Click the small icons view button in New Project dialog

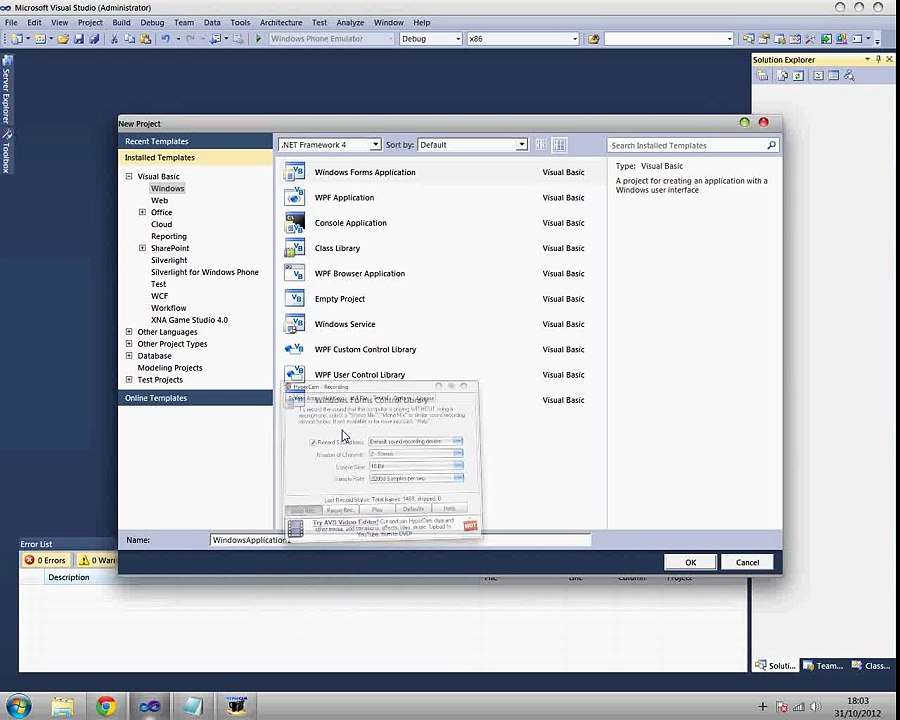point(541,145)
